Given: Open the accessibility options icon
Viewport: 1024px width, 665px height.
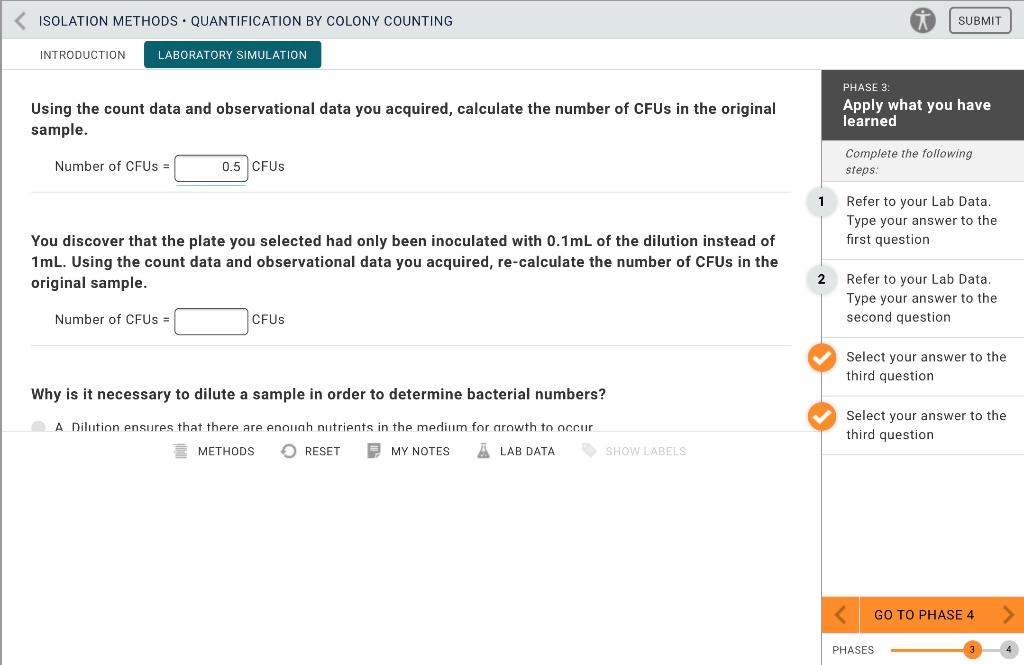Looking at the screenshot, I should click(923, 20).
